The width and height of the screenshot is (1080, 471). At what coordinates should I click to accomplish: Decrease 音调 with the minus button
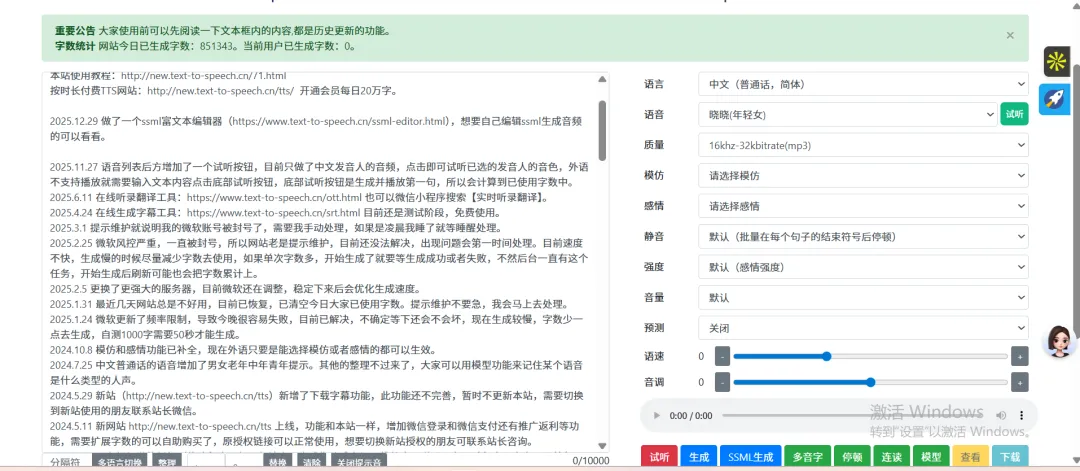722,382
